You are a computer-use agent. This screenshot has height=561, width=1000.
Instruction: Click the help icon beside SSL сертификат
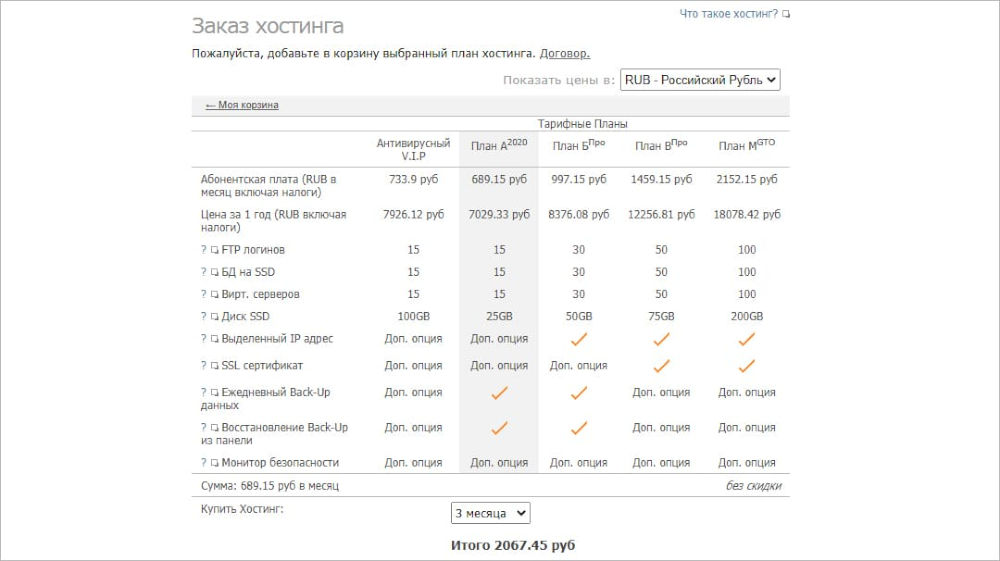pyautogui.click(x=204, y=366)
